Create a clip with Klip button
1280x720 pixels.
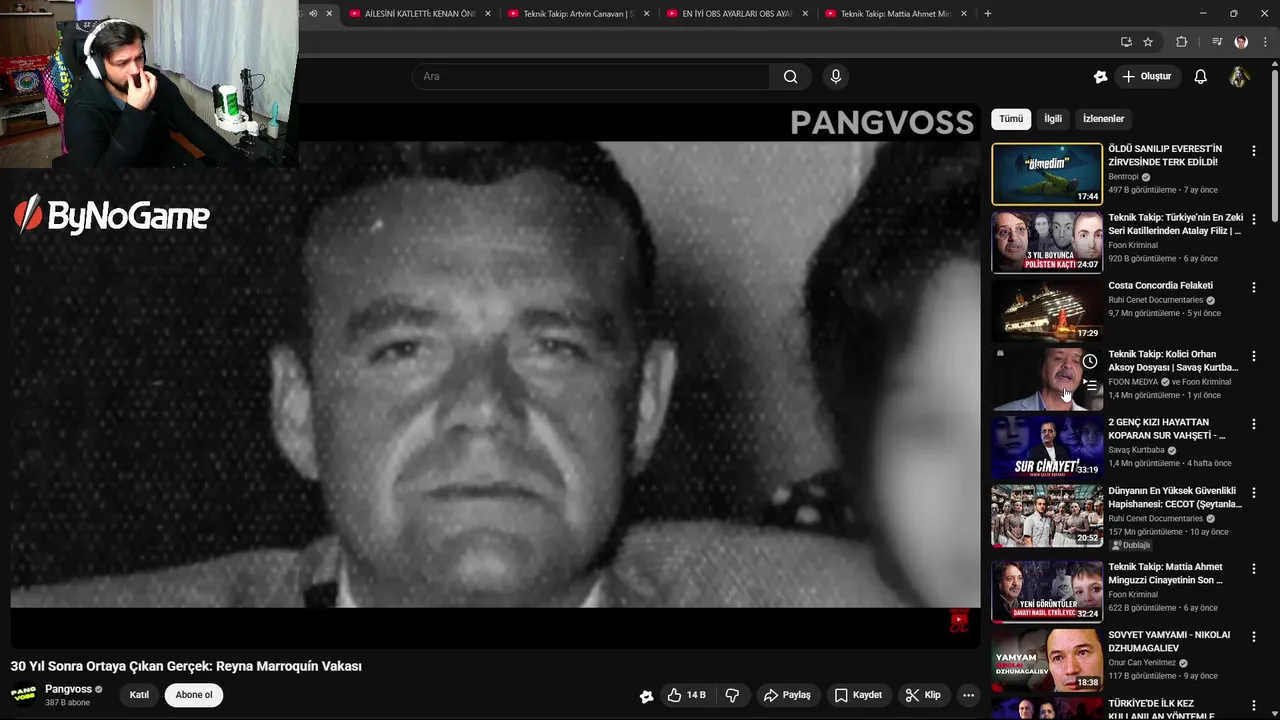pos(923,695)
